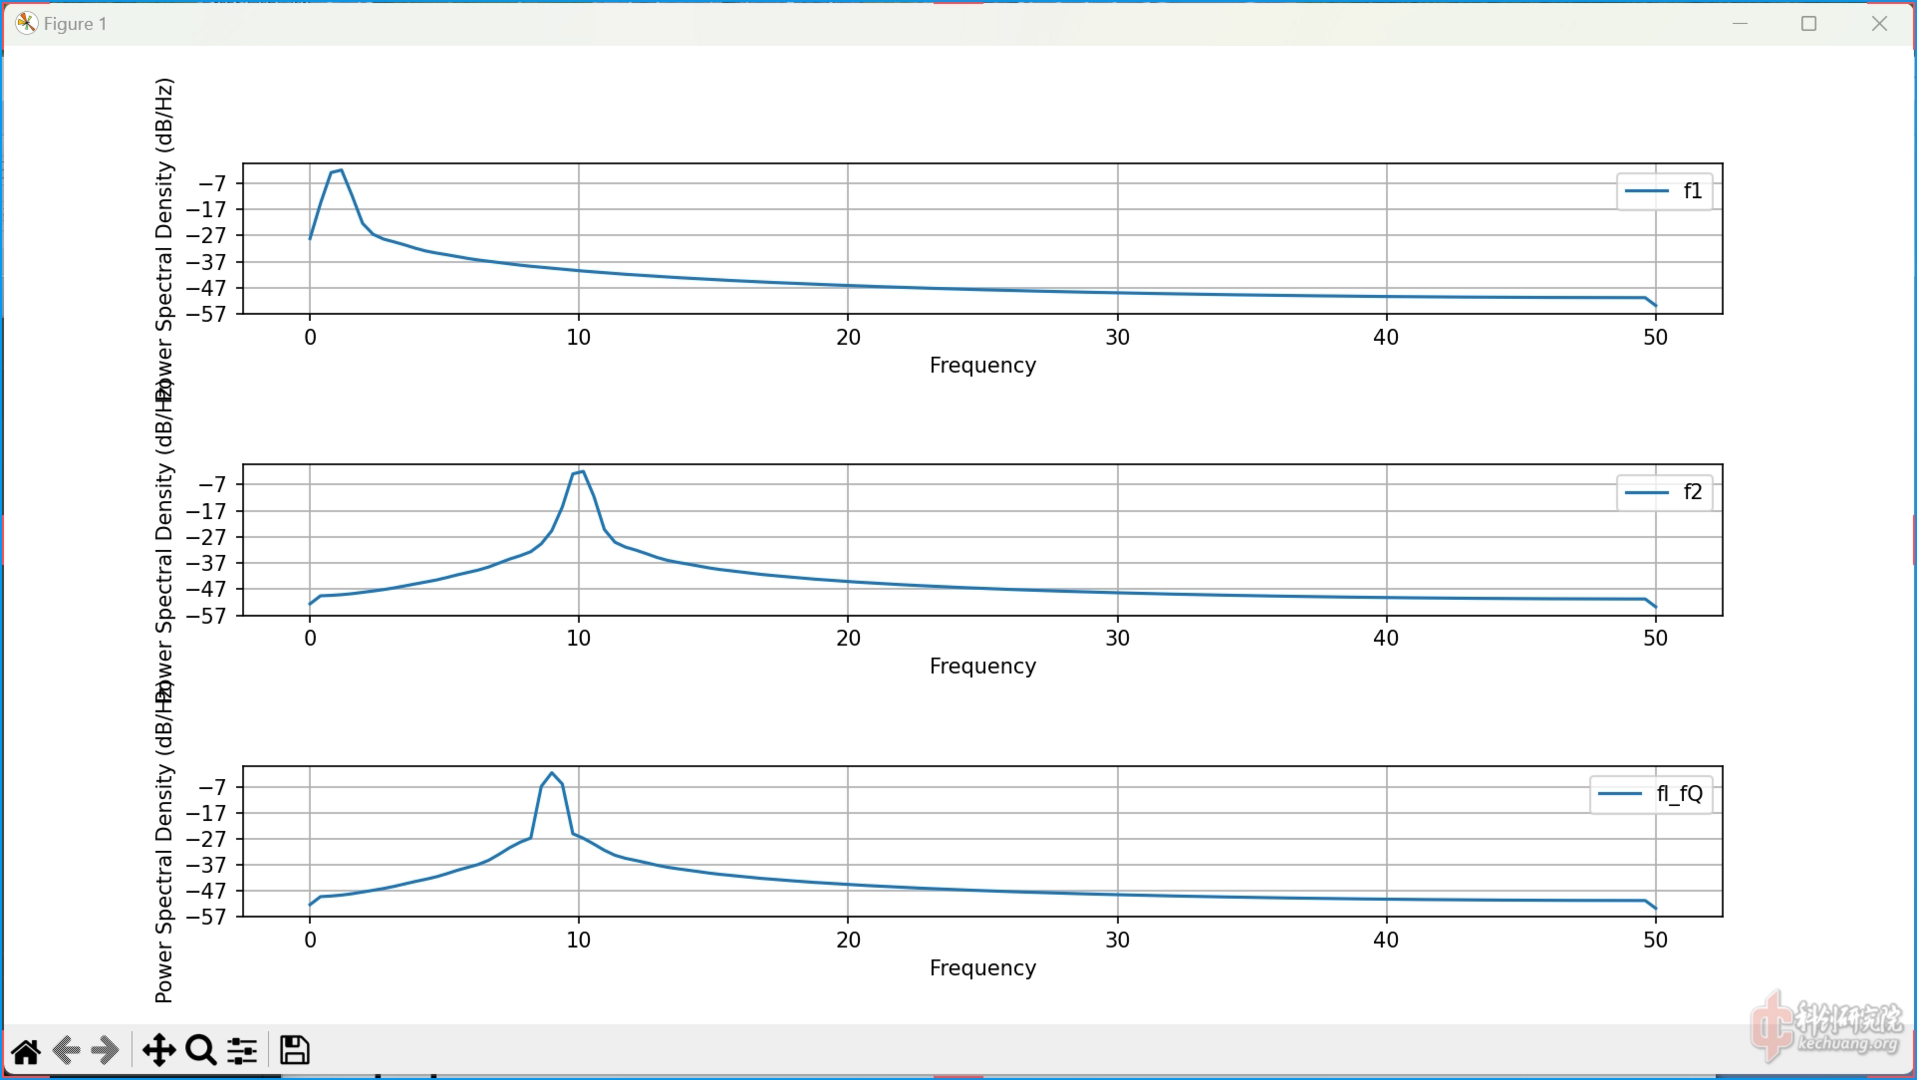The height and width of the screenshot is (1080, 1917).
Task: Click the f1 legend box
Action: point(1664,191)
